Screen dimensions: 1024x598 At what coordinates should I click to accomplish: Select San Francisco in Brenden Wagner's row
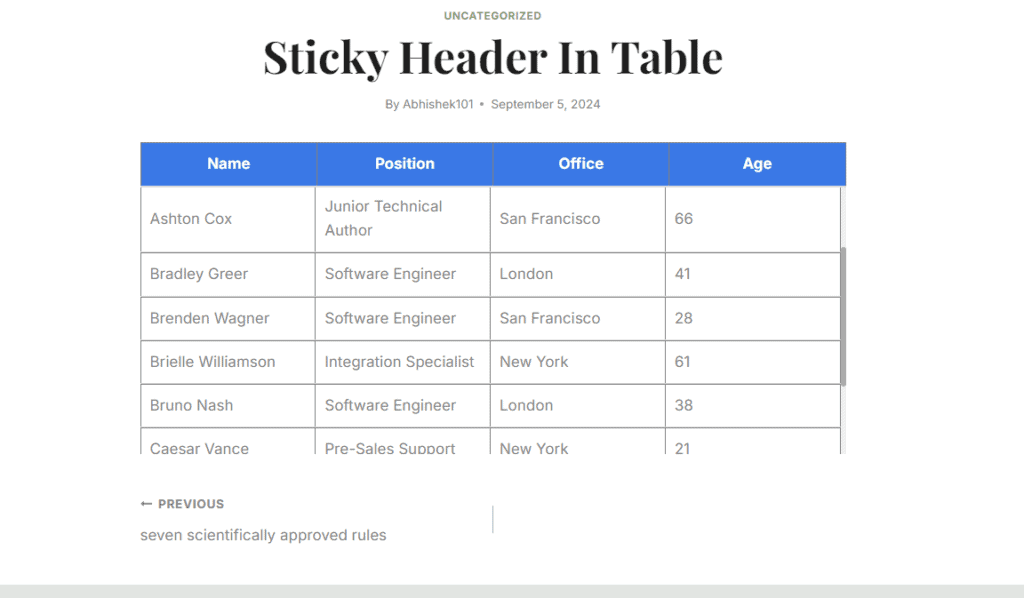click(578, 319)
